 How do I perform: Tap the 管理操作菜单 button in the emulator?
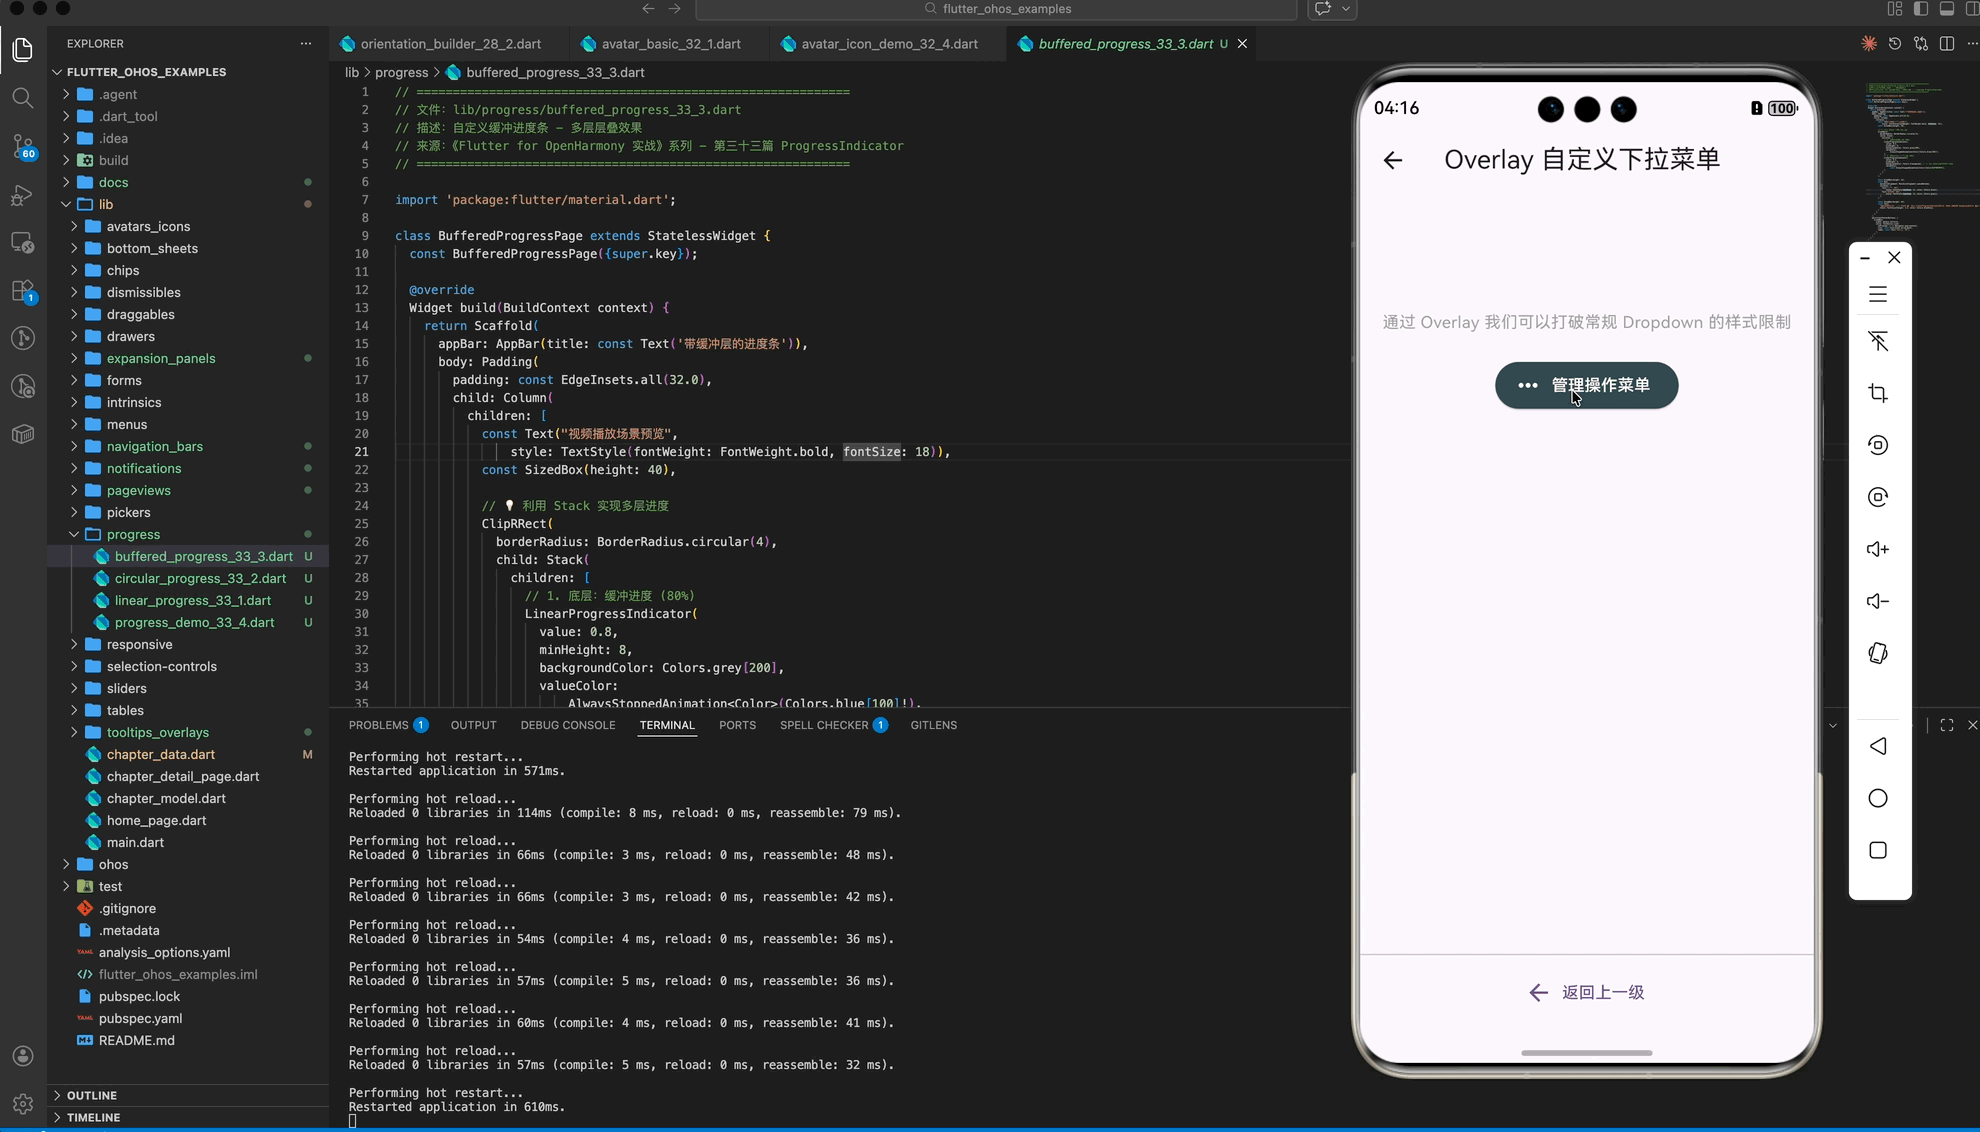pos(1586,385)
